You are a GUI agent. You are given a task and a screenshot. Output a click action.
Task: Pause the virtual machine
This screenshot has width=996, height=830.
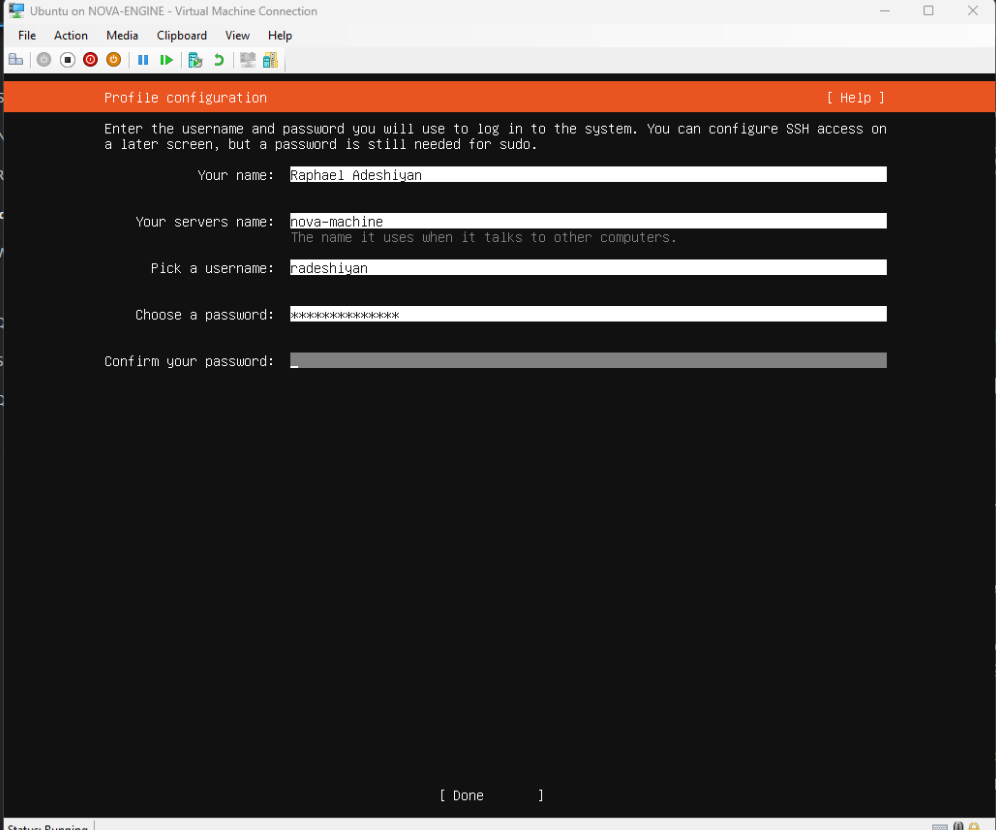point(143,60)
